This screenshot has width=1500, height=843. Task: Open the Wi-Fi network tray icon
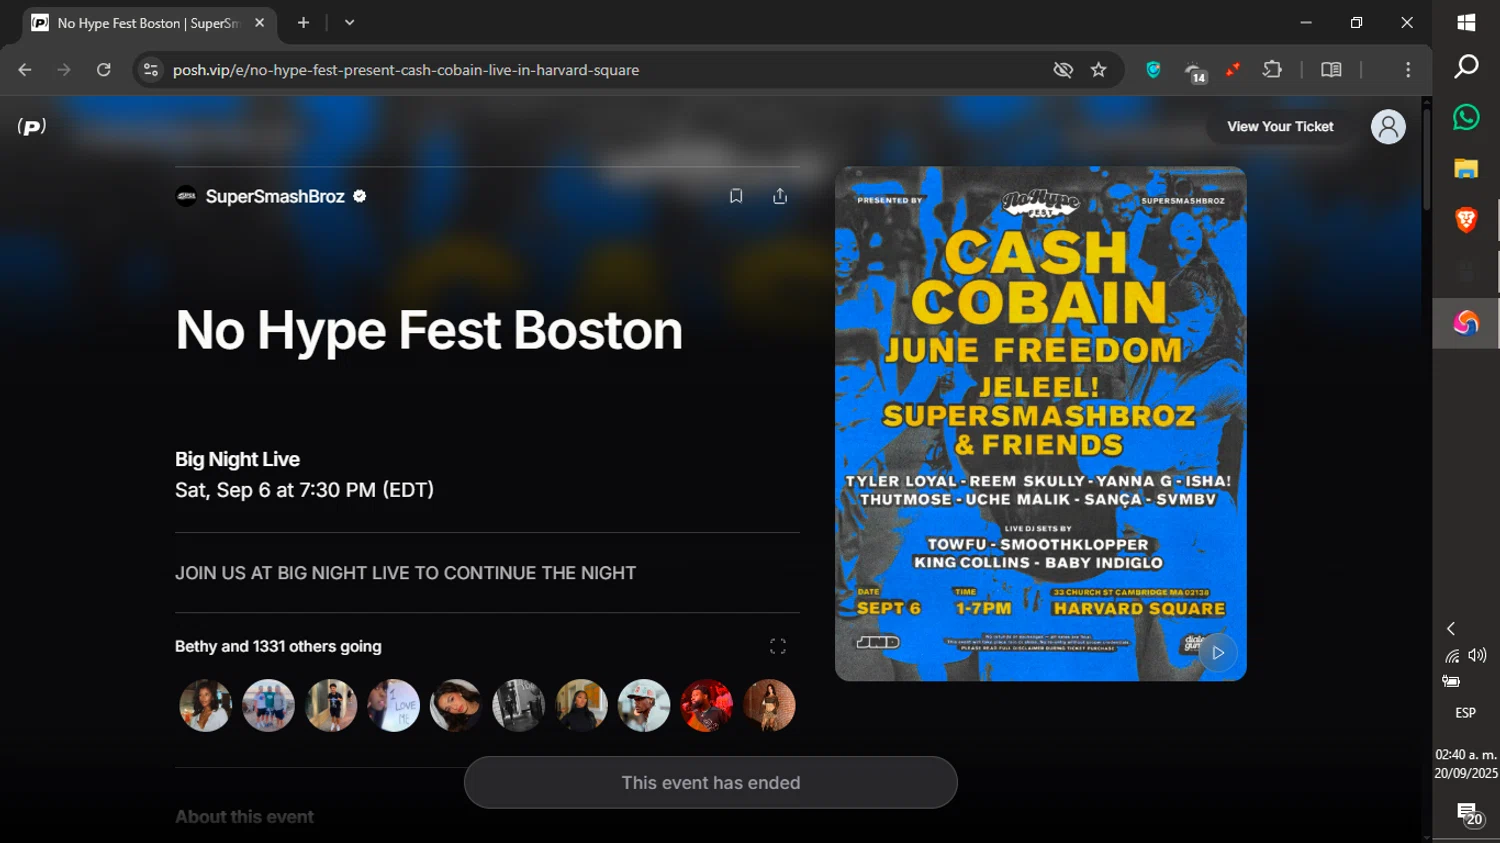pos(1452,656)
